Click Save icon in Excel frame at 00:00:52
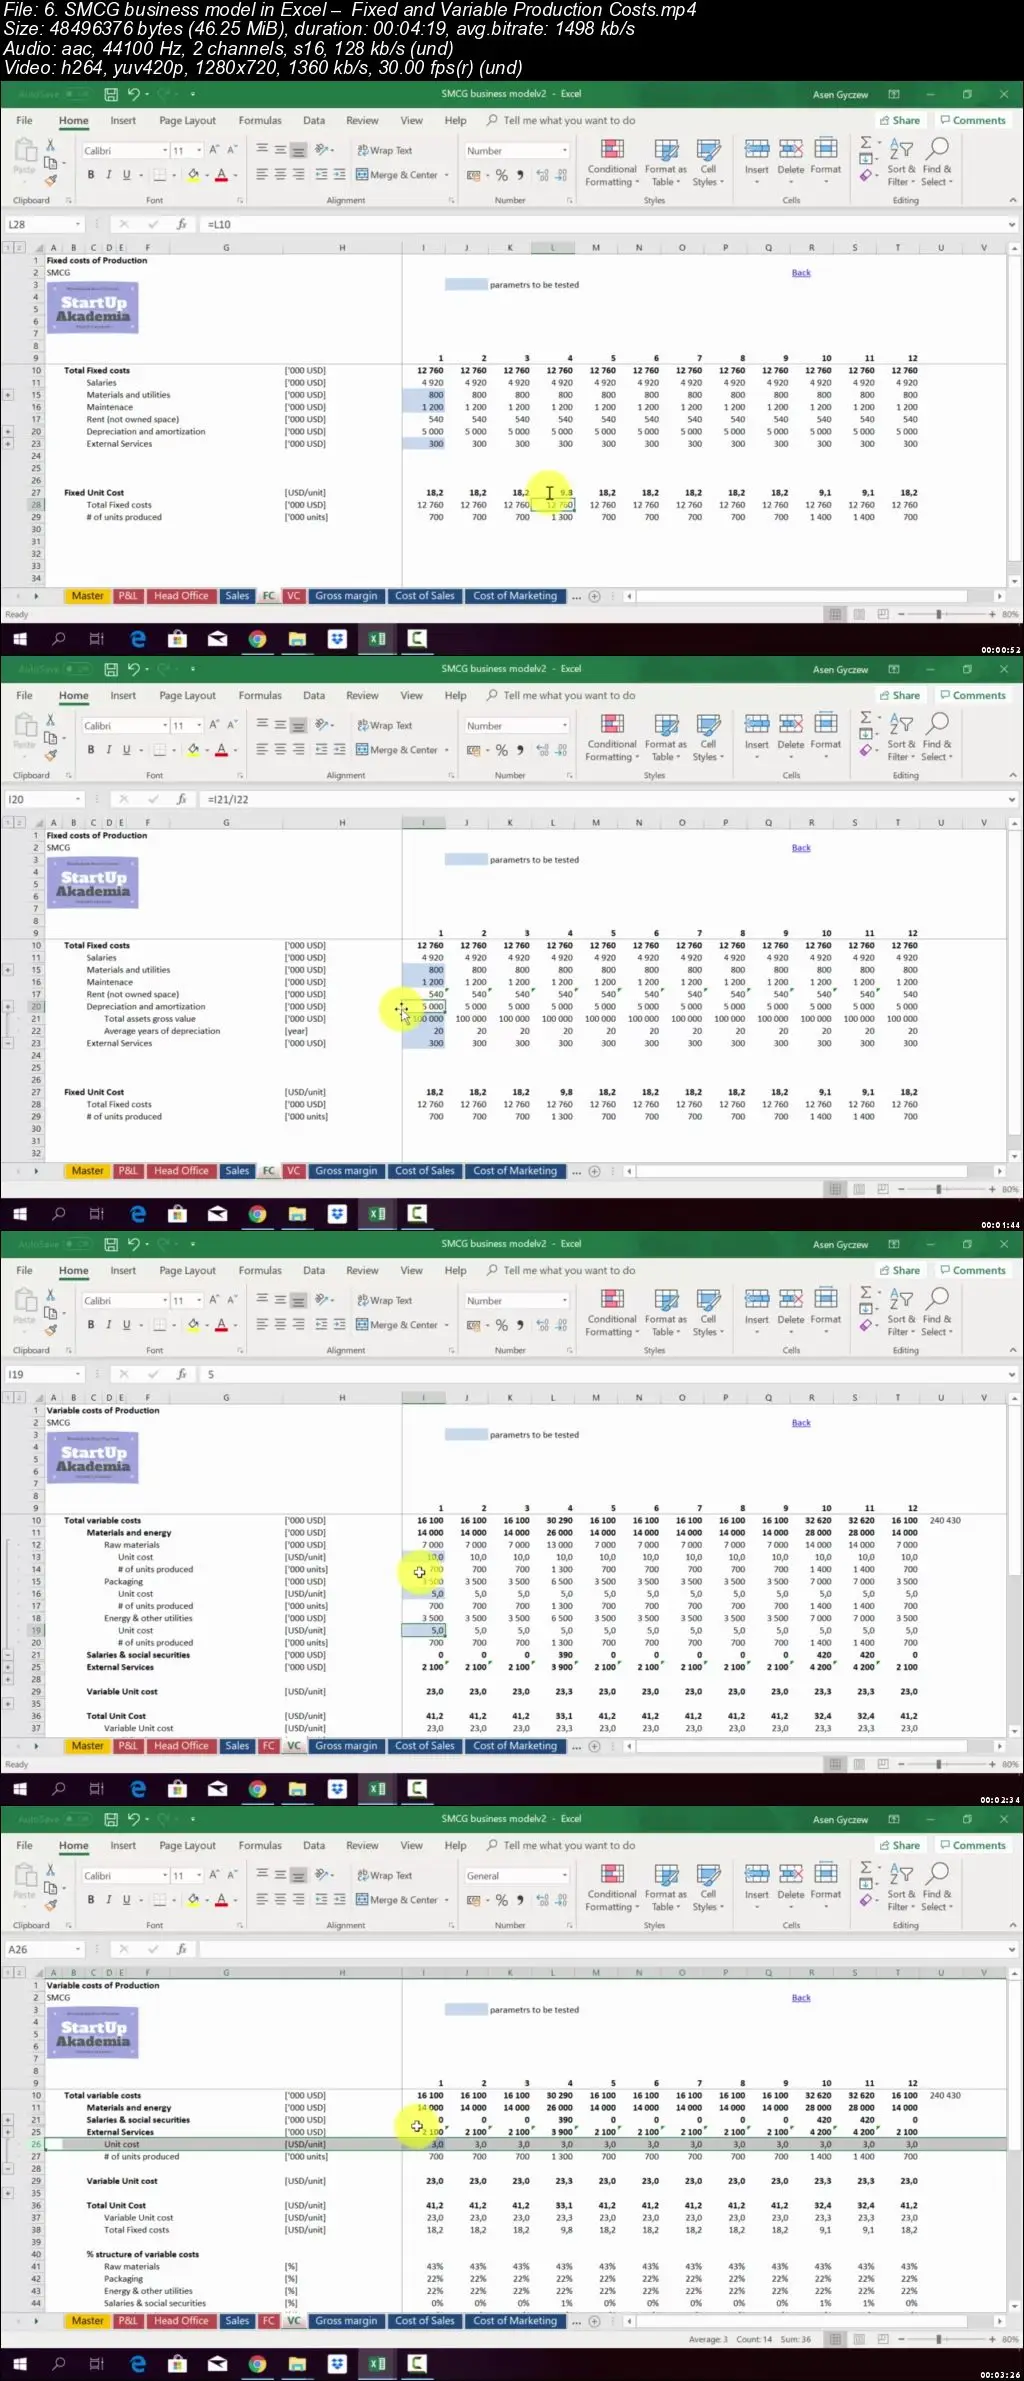 click(x=111, y=94)
